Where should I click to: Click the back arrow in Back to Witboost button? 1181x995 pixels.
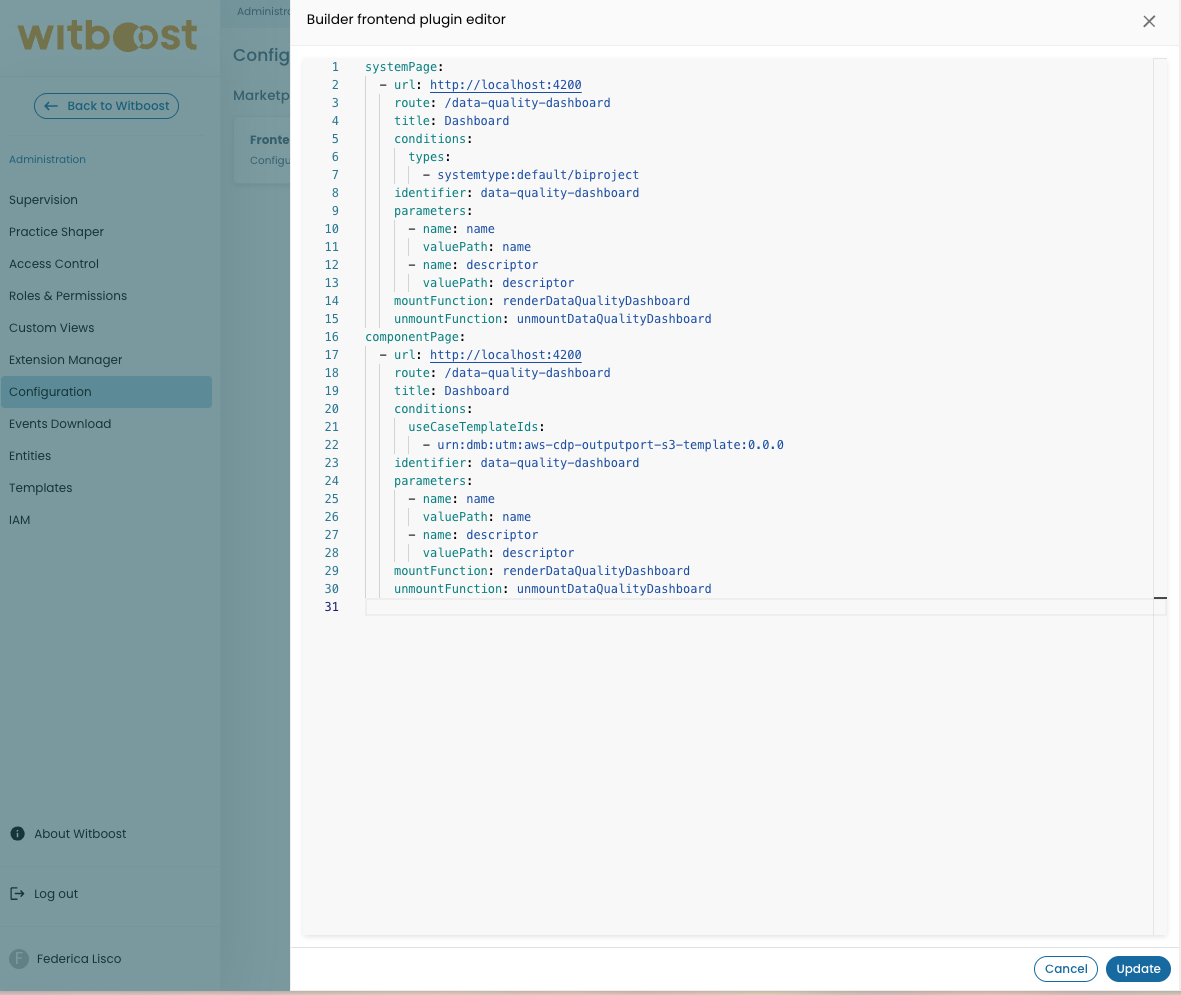click(x=51, y=105)
